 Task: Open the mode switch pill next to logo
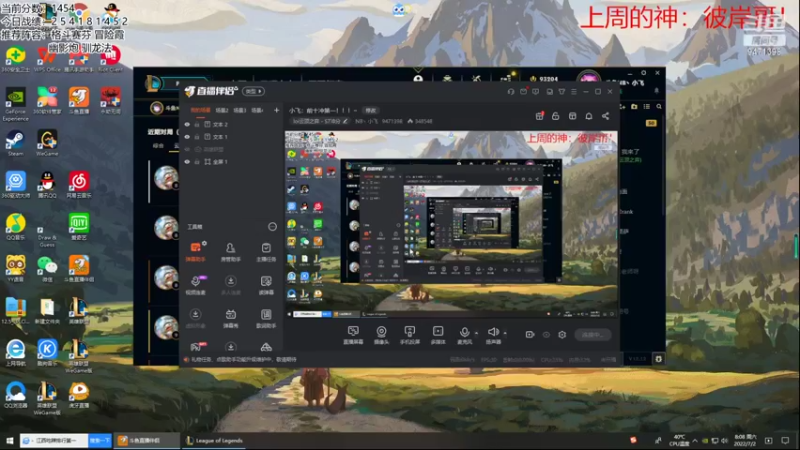click(x=254, y=91)
